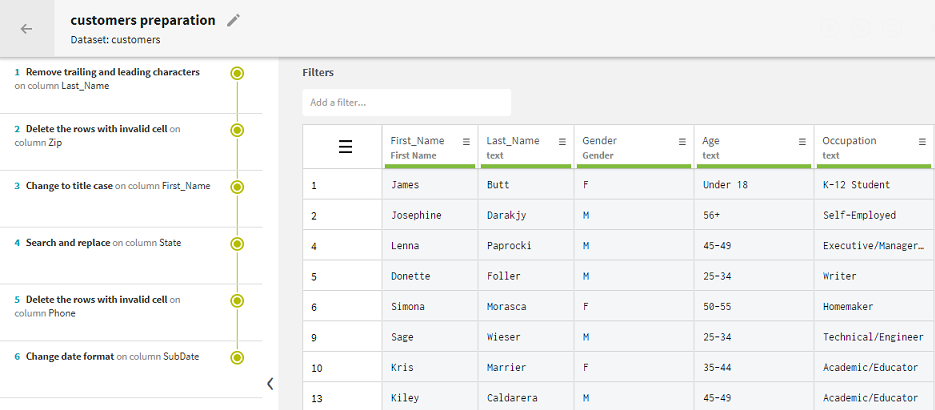
Task: Open the First Name column type dropdown
Action: [413, 155]
